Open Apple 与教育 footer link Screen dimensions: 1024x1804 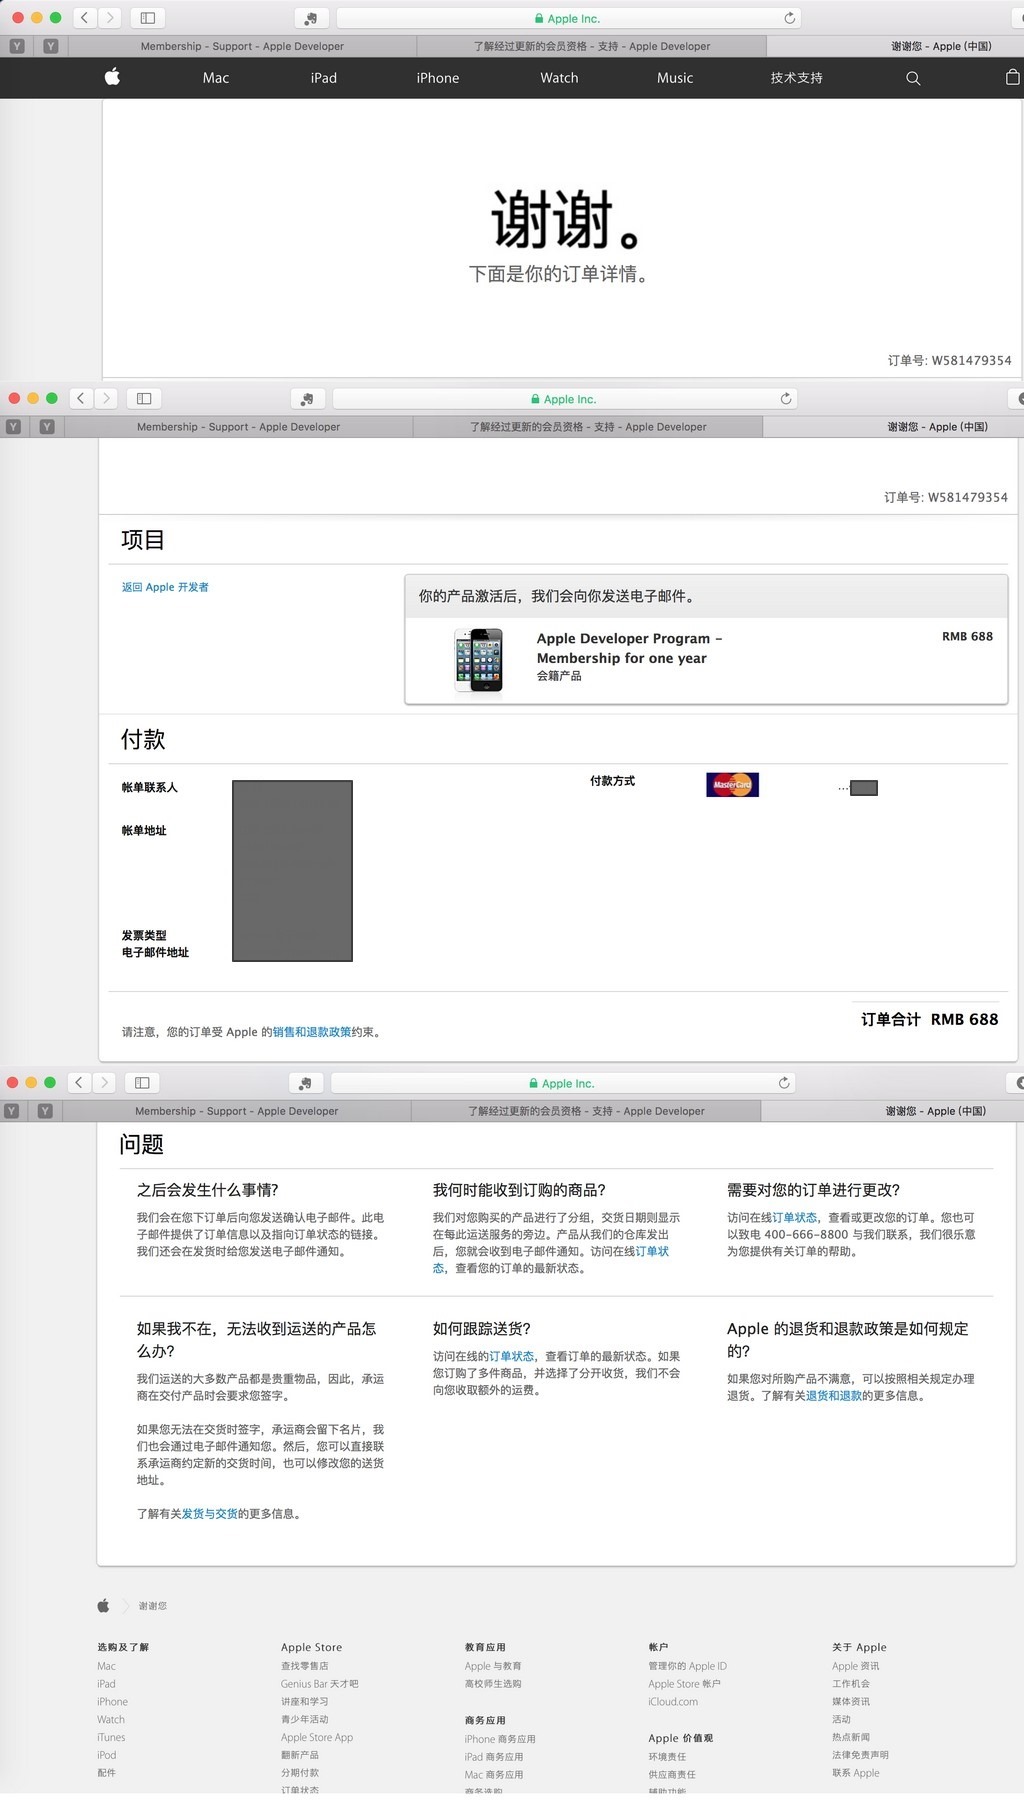pyautogui.click(x=493, y=1666)
